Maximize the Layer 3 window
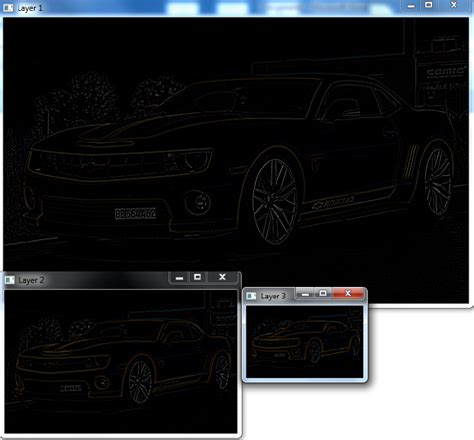The width and height of the screenshot is (474, 440). 323,293
